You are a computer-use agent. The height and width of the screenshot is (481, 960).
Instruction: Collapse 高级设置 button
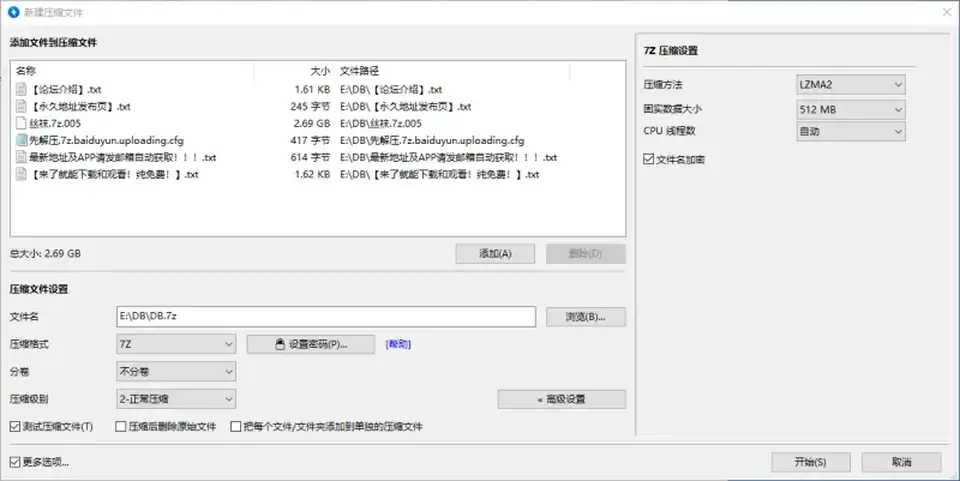coord(561,399)
